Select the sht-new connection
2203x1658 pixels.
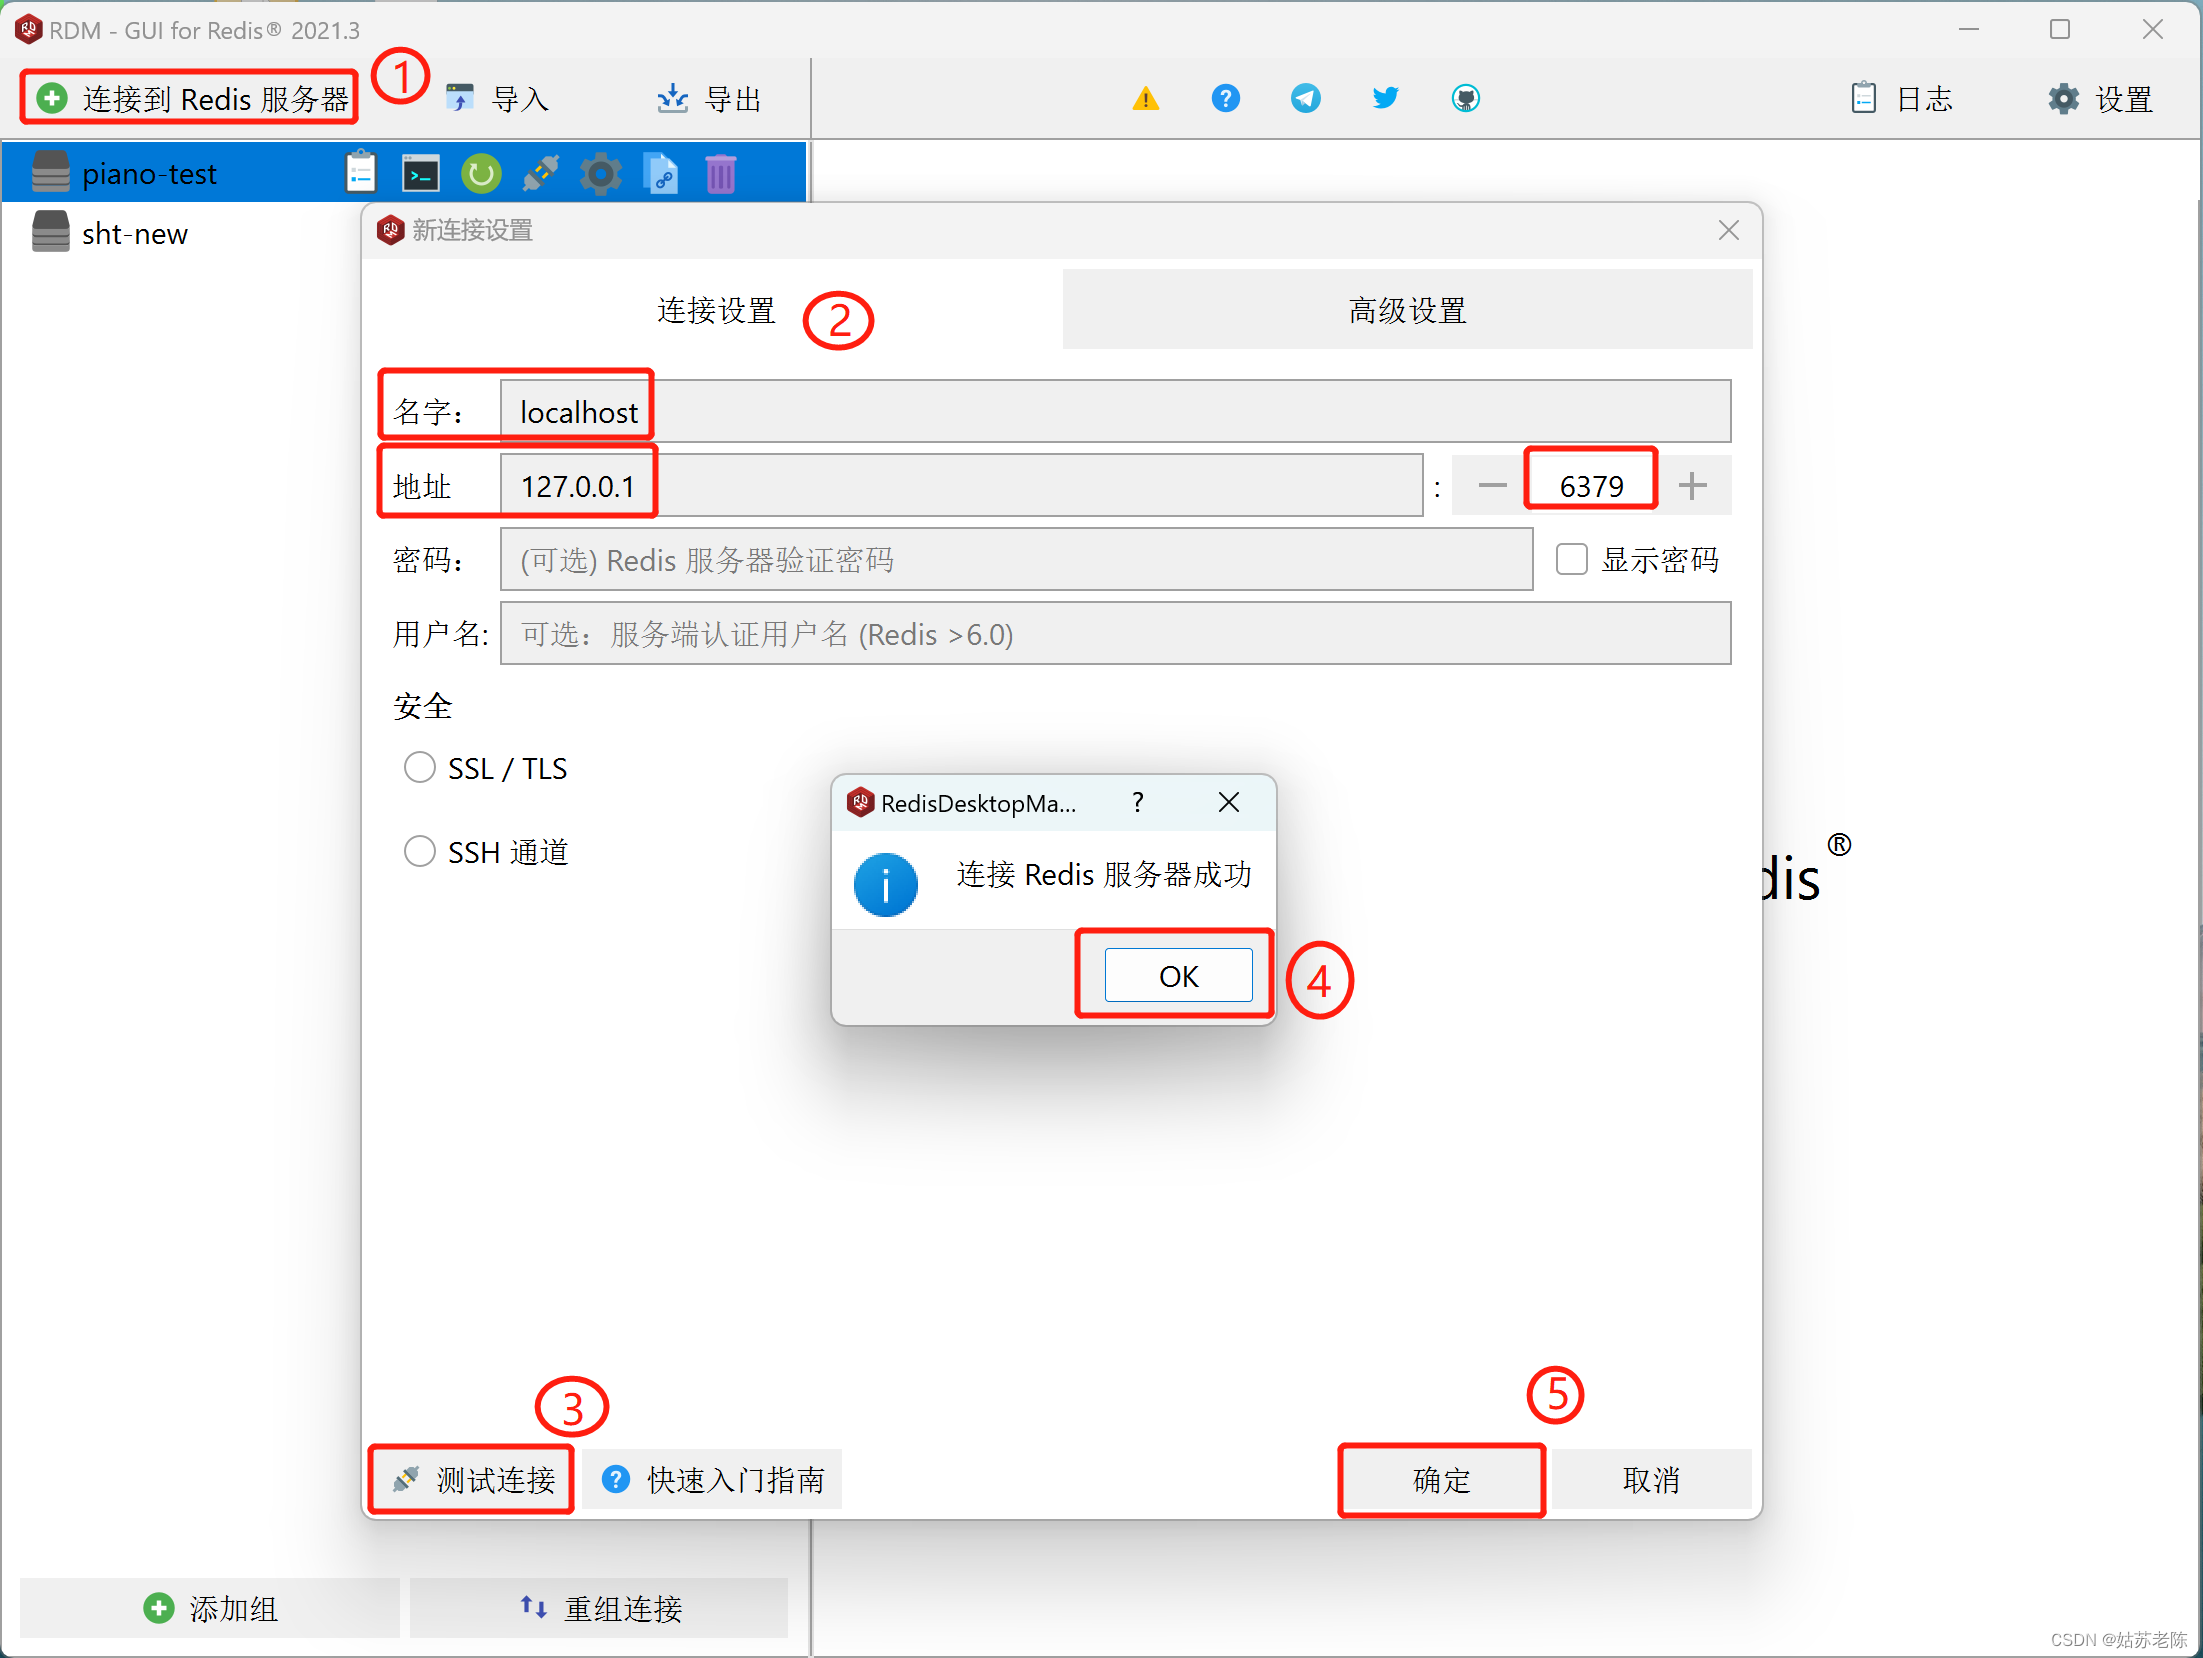404,233
